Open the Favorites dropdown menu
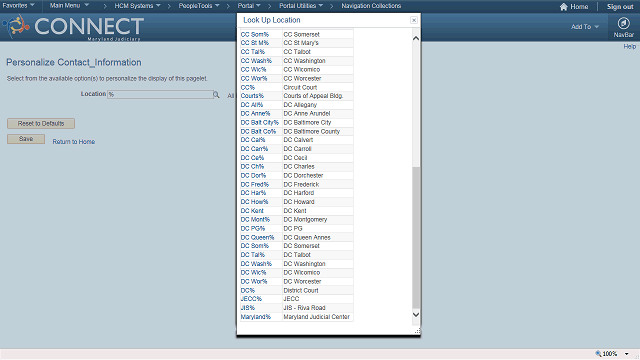This screenshot has height=360, width=640. pyautogui.click(x=18, y=5)
